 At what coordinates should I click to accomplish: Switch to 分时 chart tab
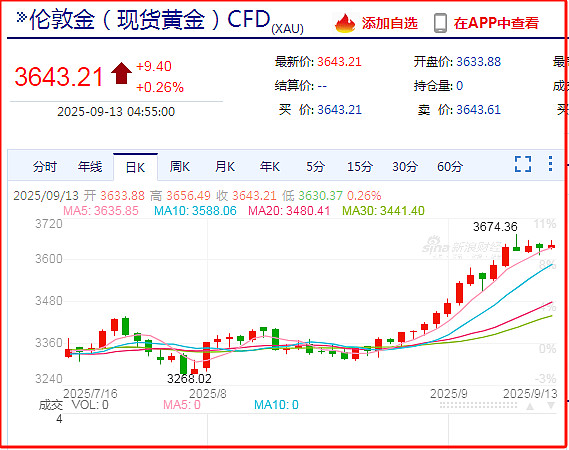45,167
